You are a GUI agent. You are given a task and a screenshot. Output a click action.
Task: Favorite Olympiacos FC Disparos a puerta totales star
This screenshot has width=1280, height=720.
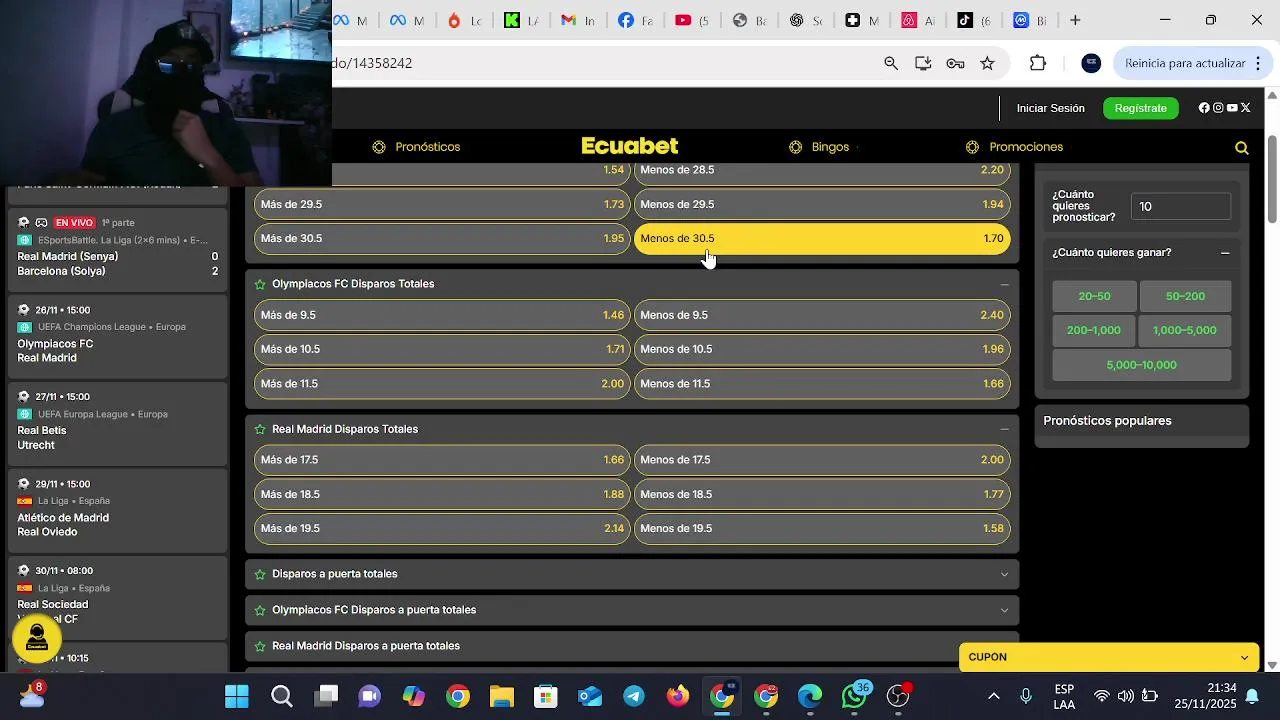tap(260, 610)
